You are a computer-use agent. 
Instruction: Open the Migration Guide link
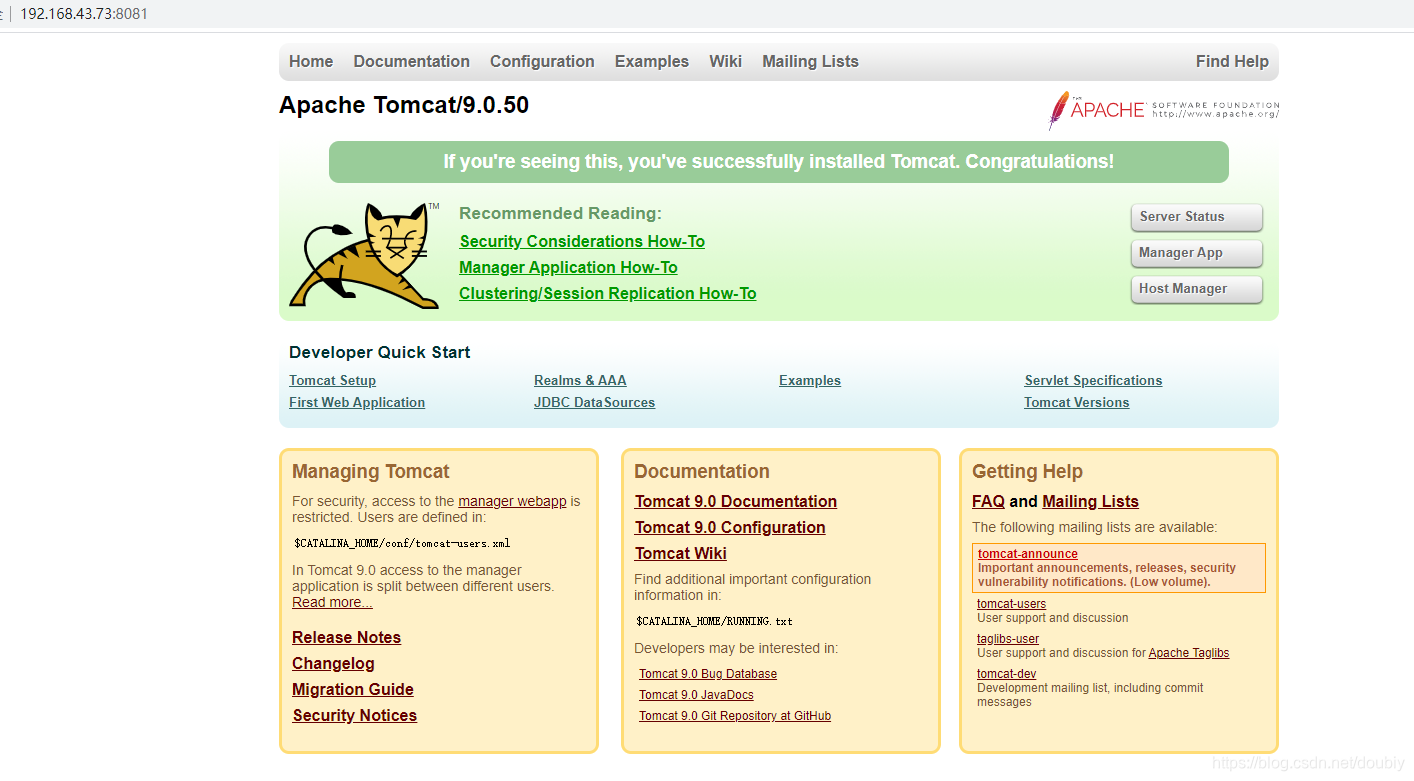point(352,689)
